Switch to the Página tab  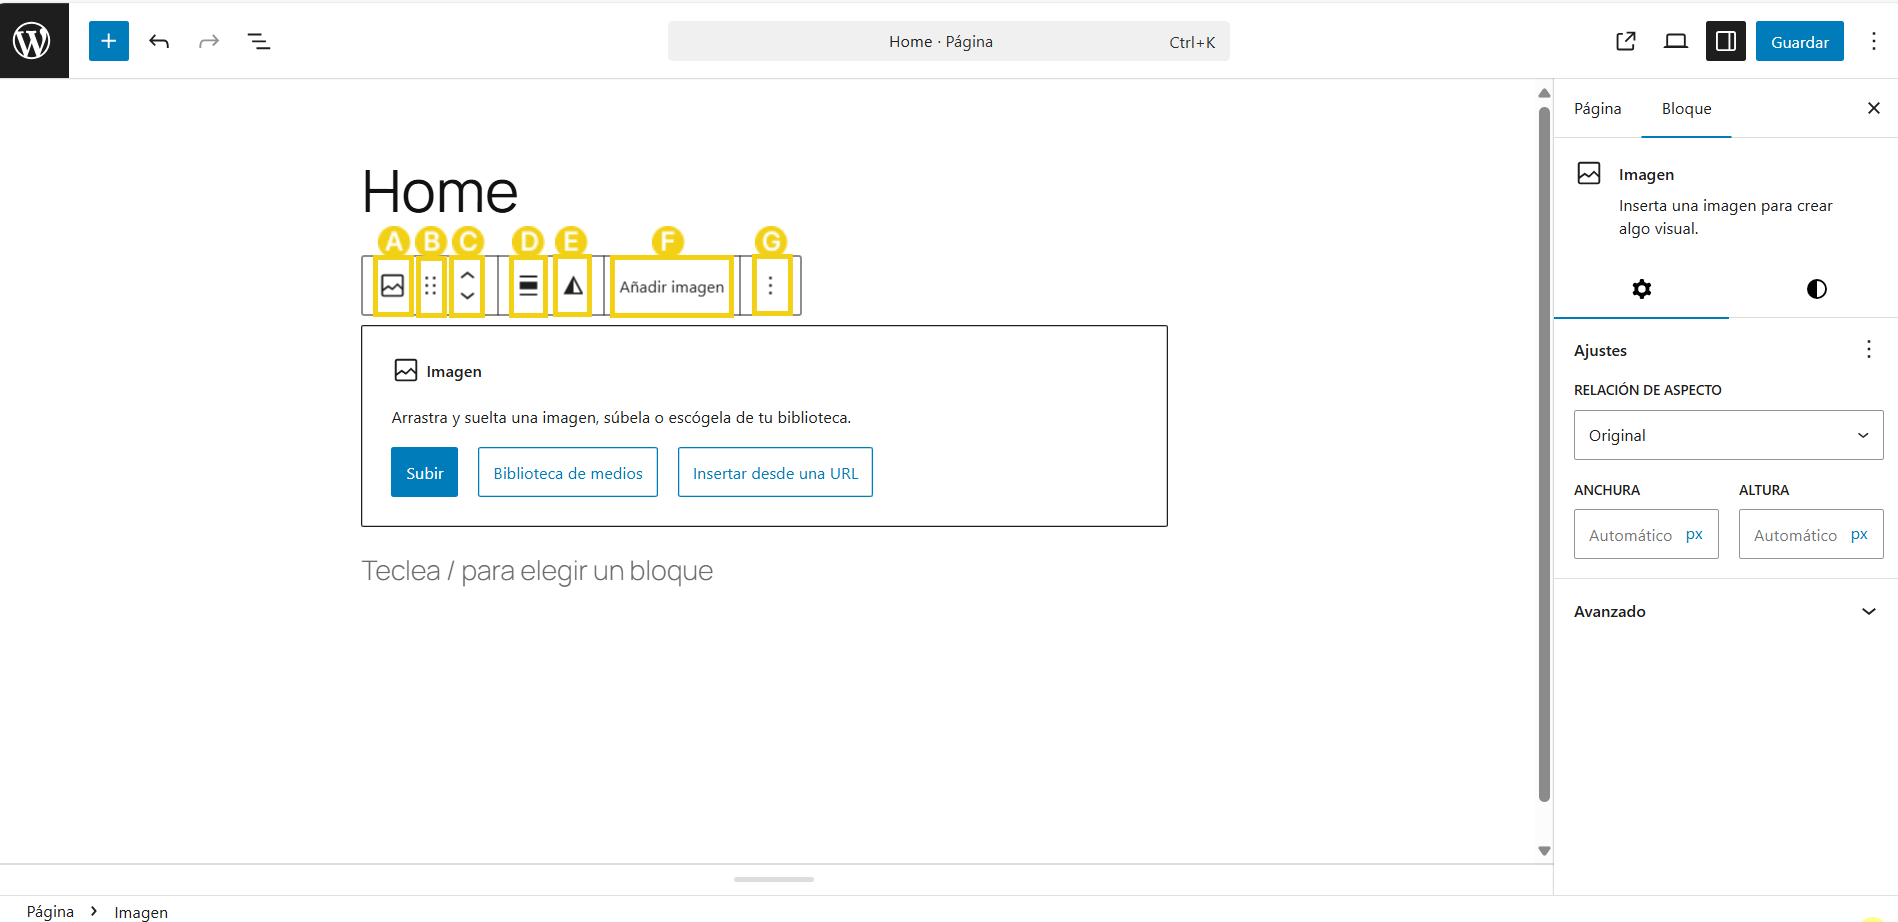pos(1597,108)
